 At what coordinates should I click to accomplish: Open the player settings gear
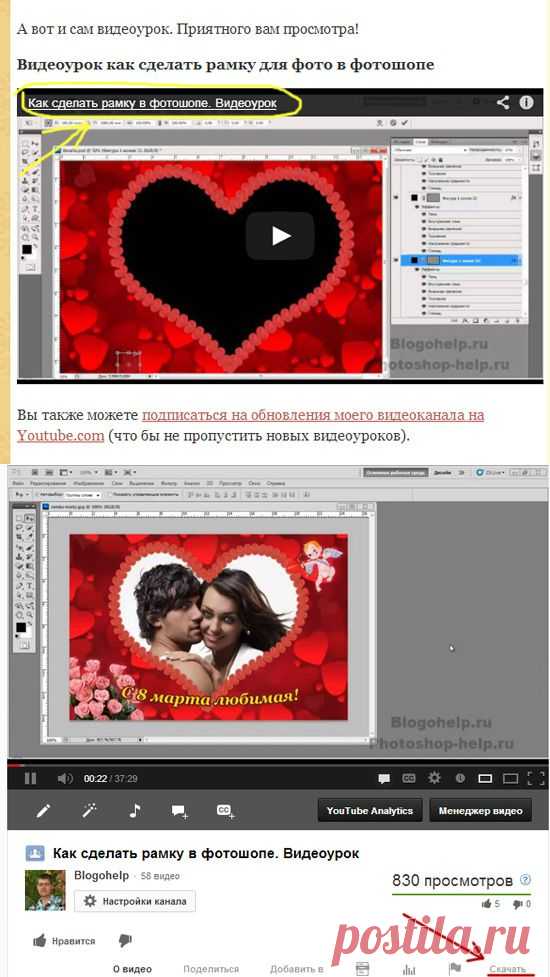pos(434,778)
